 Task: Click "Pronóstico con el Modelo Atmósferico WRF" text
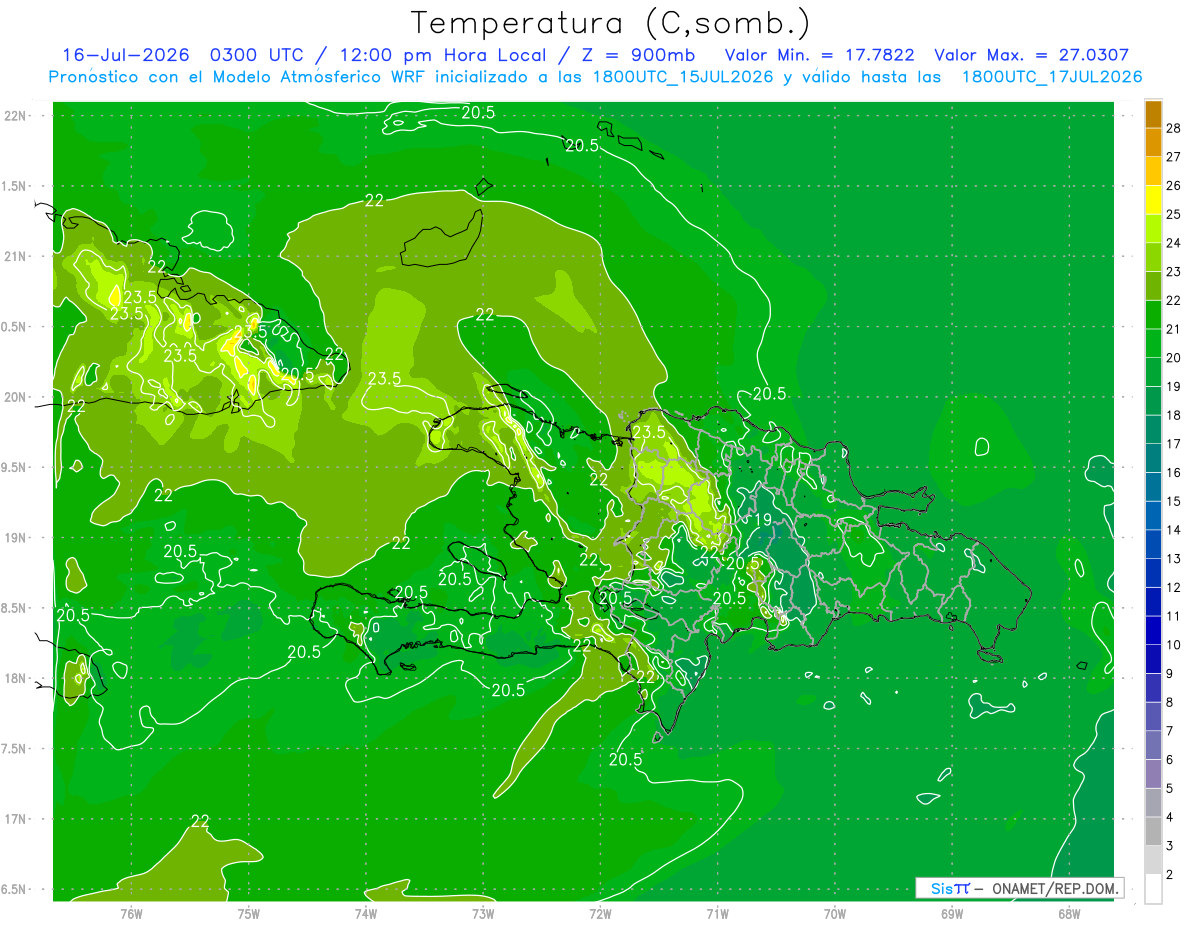point(240,77)
